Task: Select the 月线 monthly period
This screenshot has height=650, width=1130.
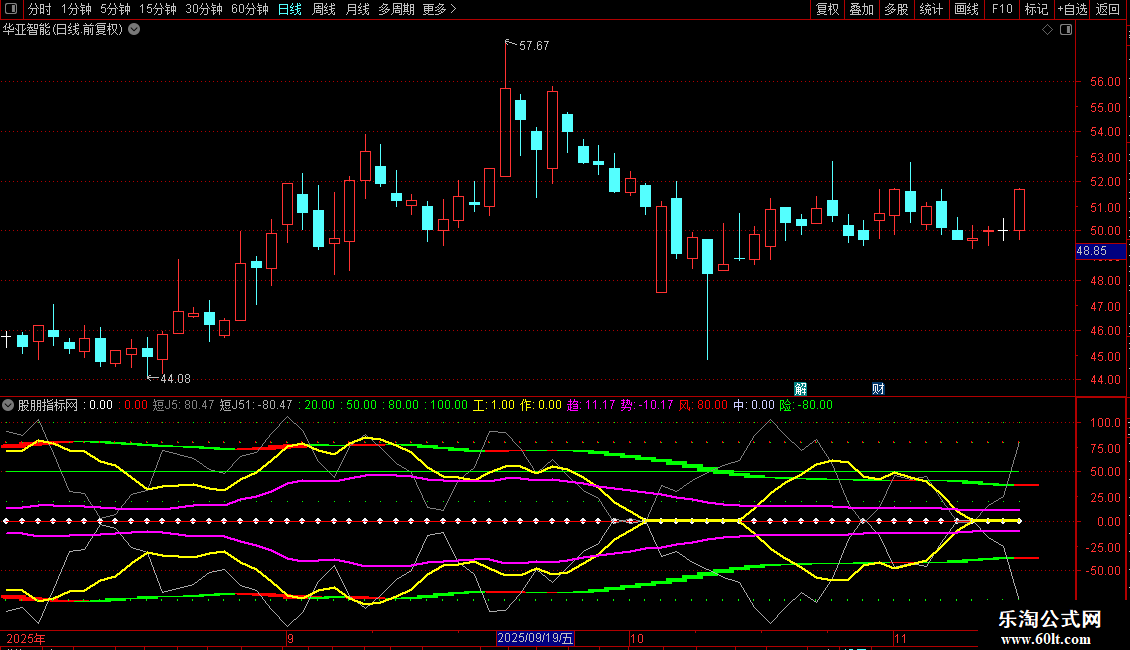Action: click(x=357, y=9)
